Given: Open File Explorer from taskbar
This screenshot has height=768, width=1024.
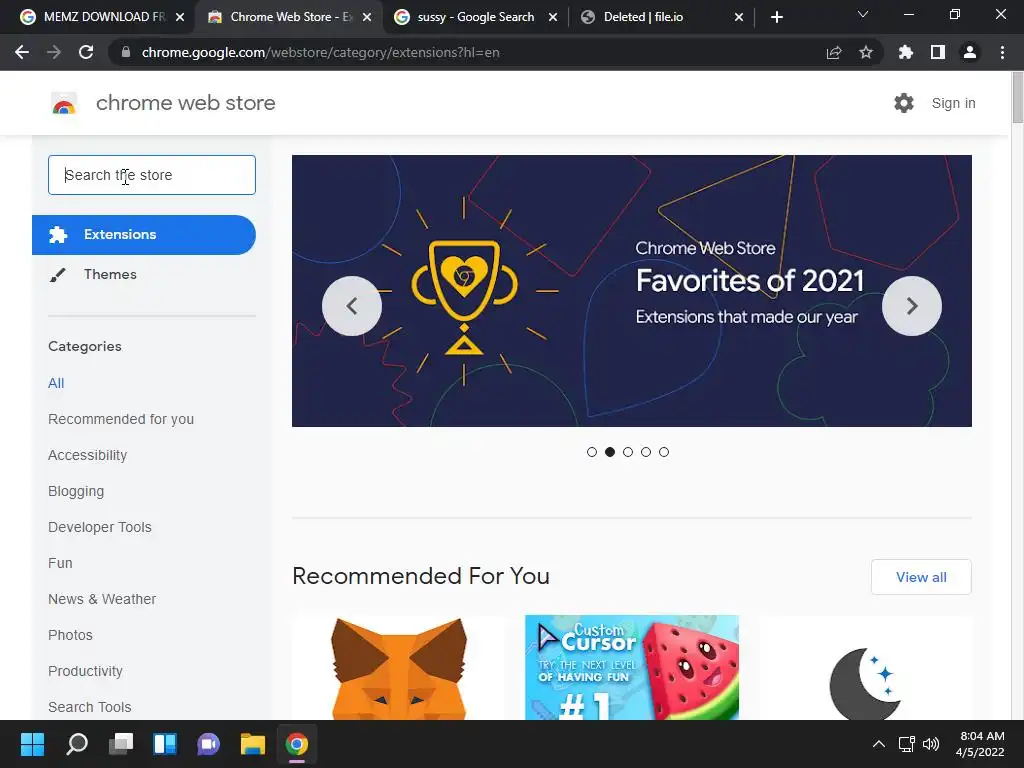Looking at the screenshot, I should click(253, 744).
